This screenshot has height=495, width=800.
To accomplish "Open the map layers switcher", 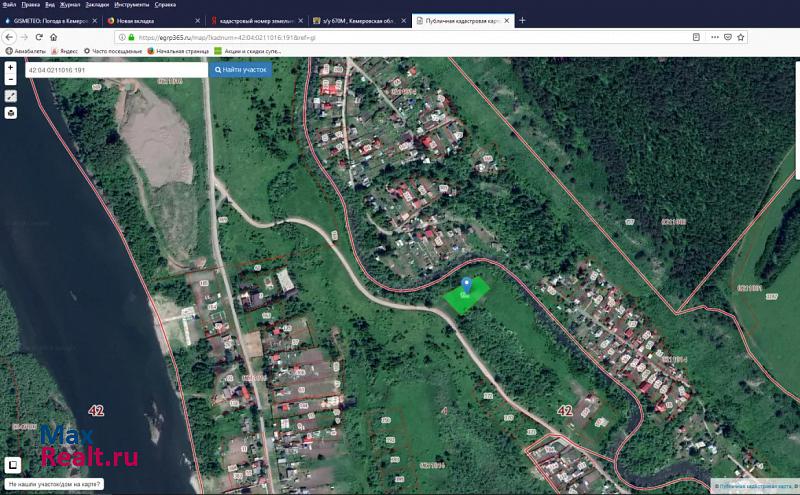I will point(10,113).
